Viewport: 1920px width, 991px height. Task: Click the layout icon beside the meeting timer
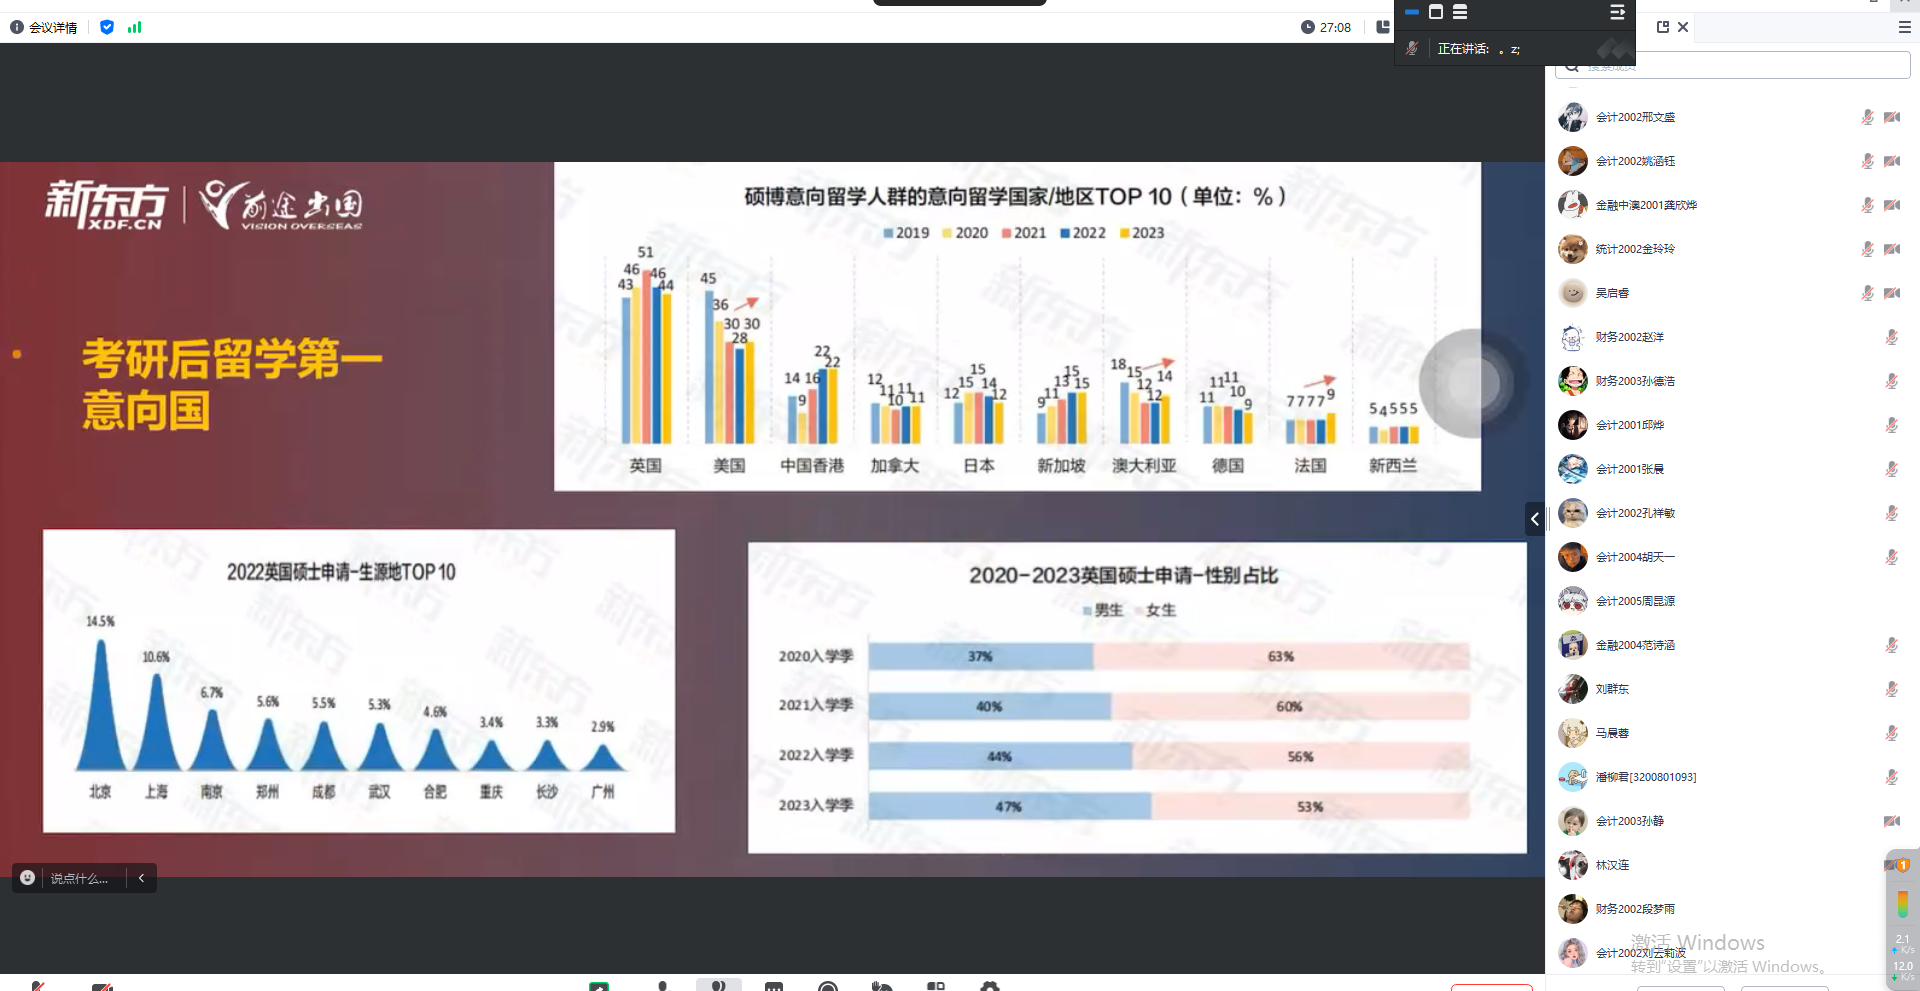[x=1383, y=27]
